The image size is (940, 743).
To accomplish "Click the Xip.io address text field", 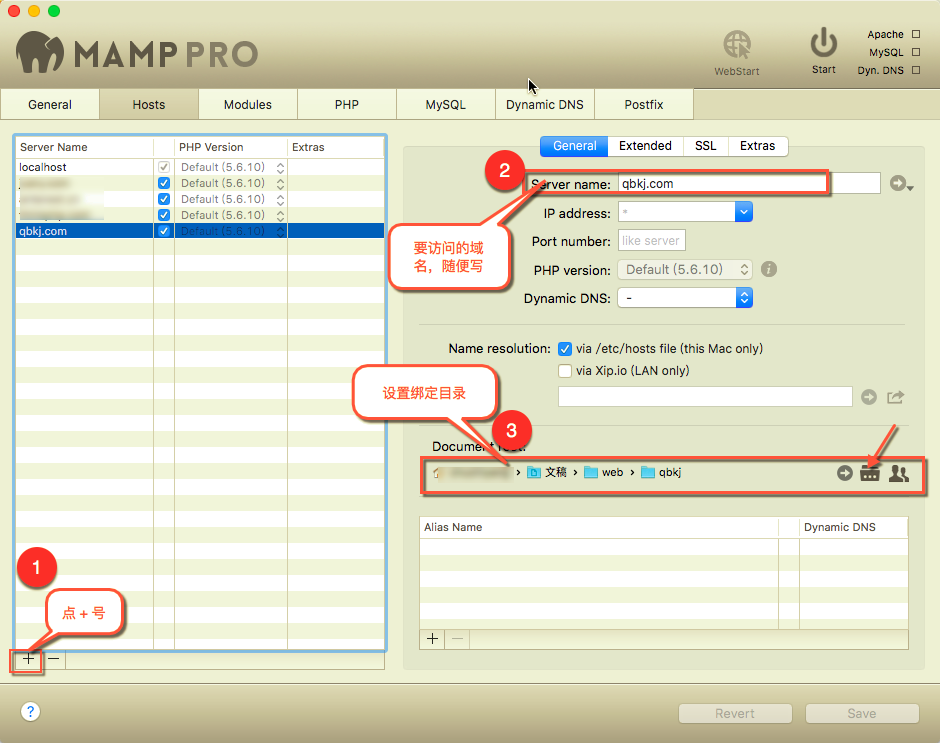I will point(705,397).
